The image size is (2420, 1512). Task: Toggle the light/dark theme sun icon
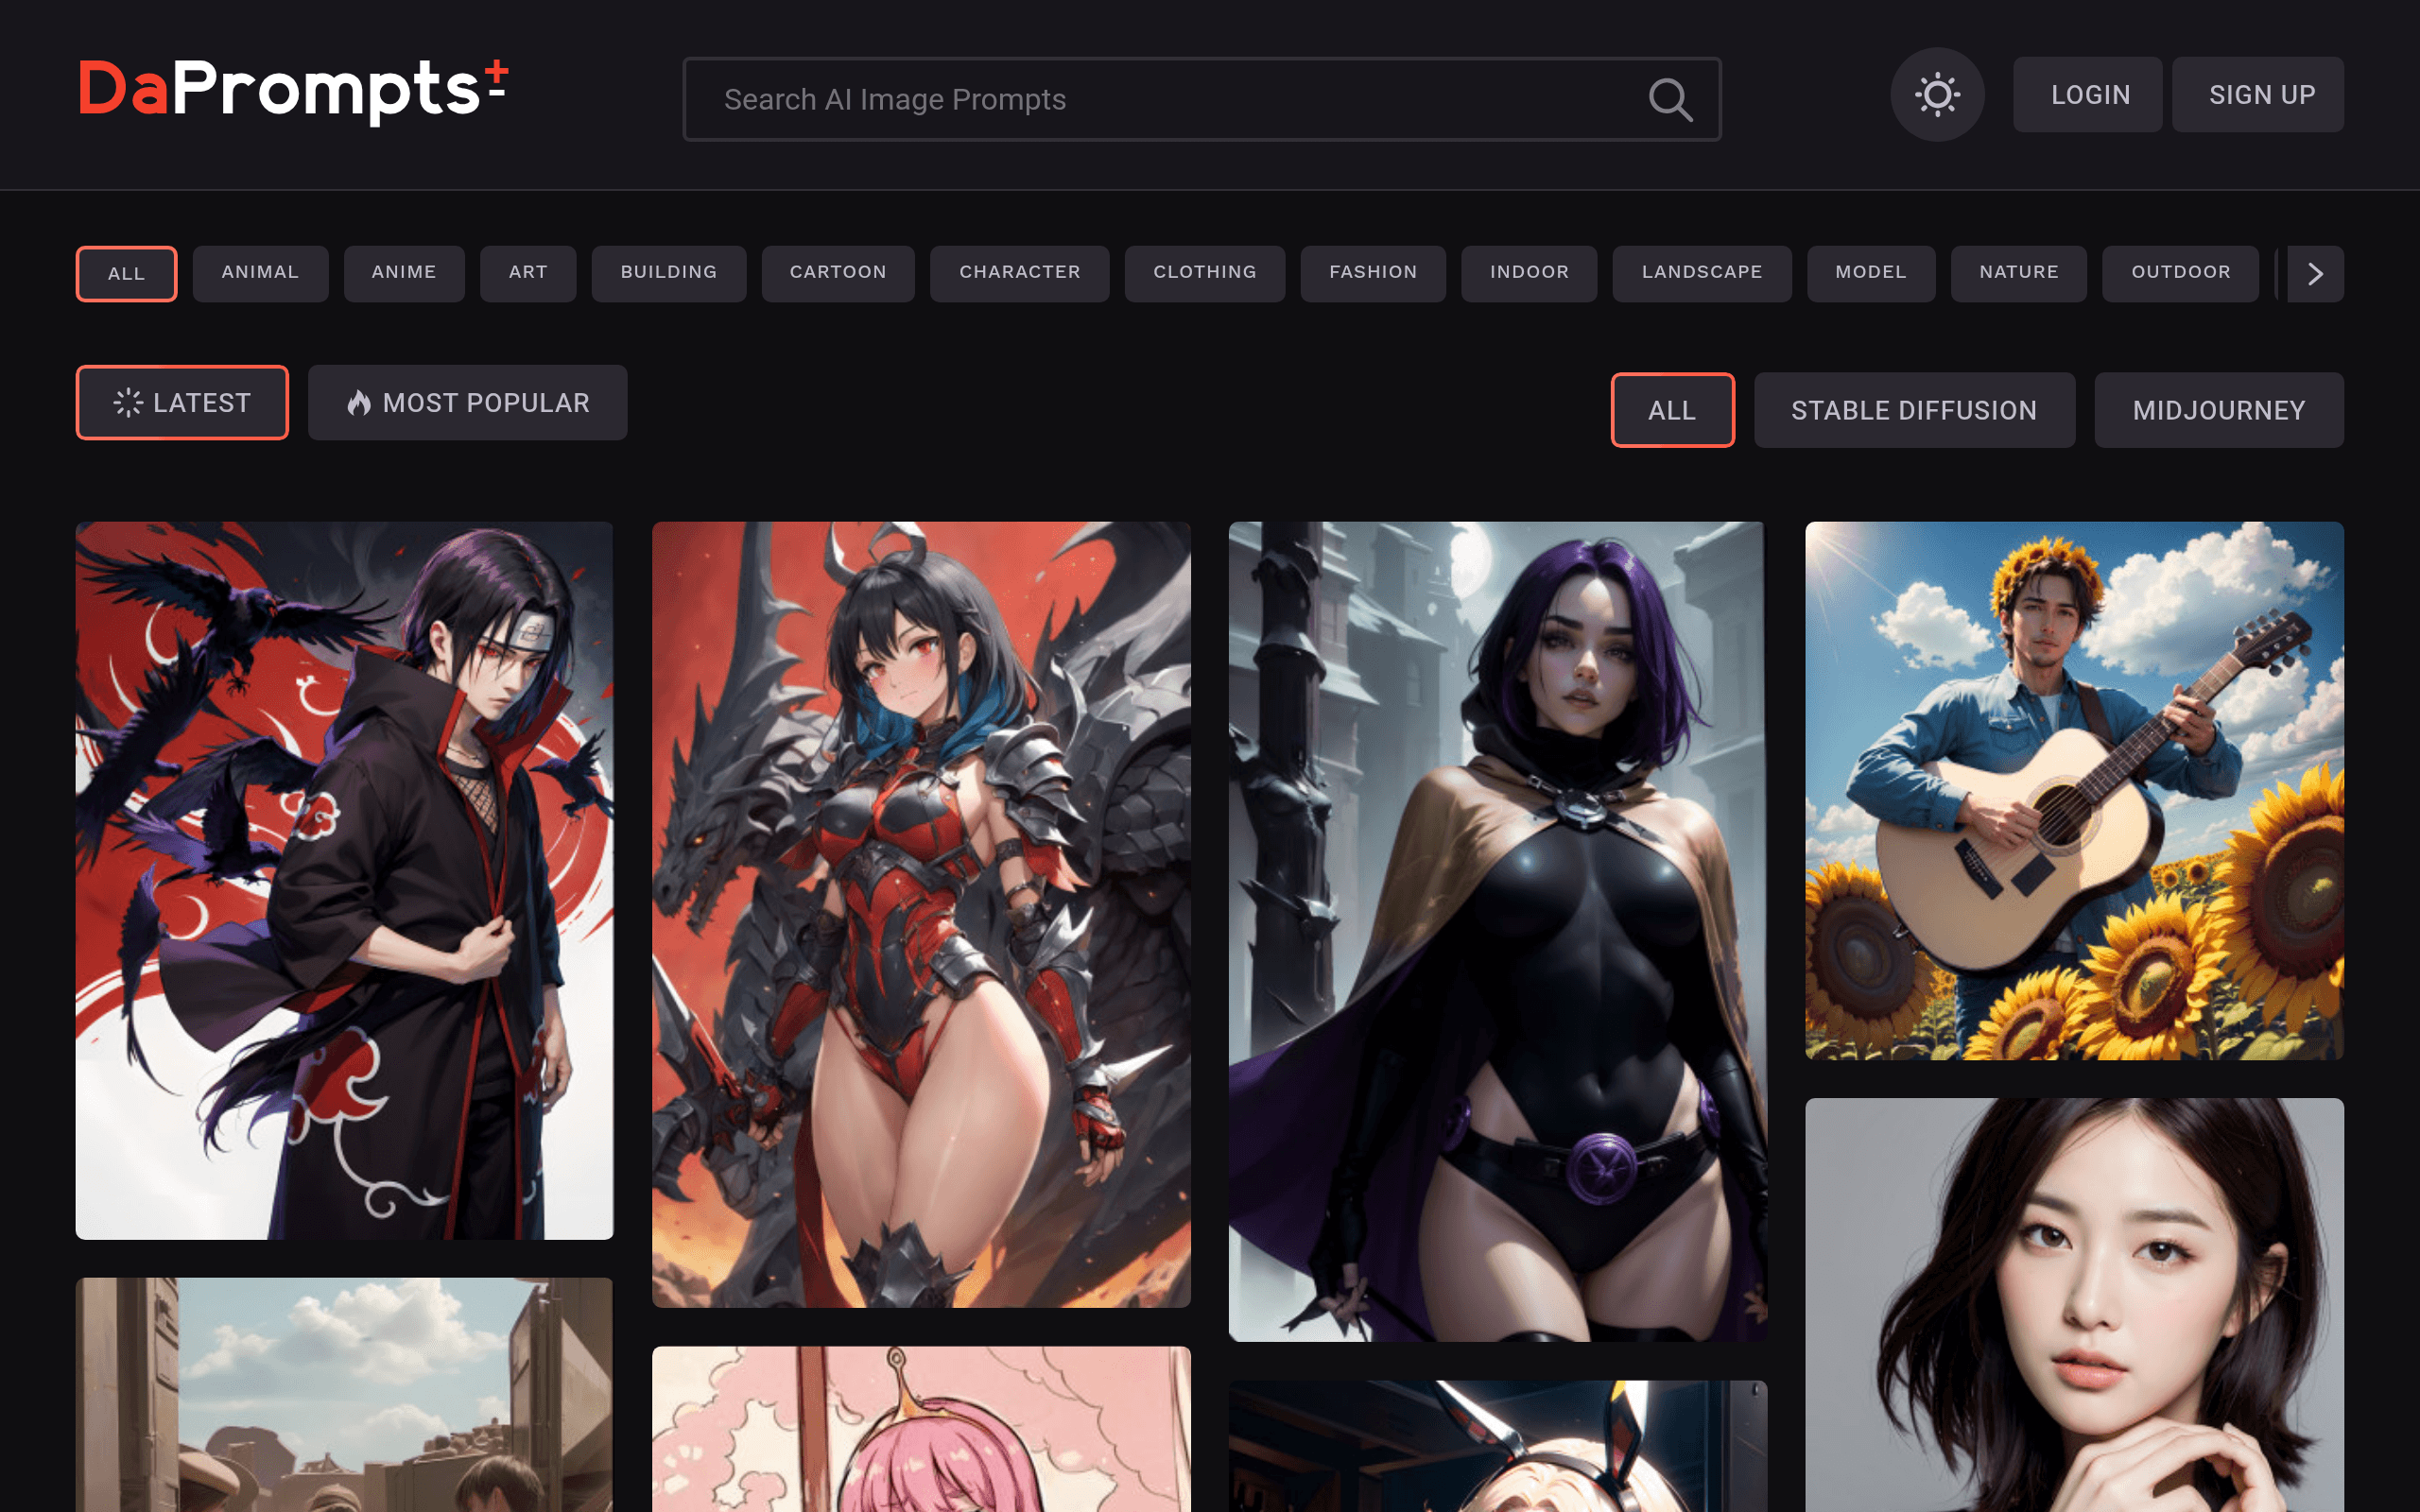pos(1937,95)
